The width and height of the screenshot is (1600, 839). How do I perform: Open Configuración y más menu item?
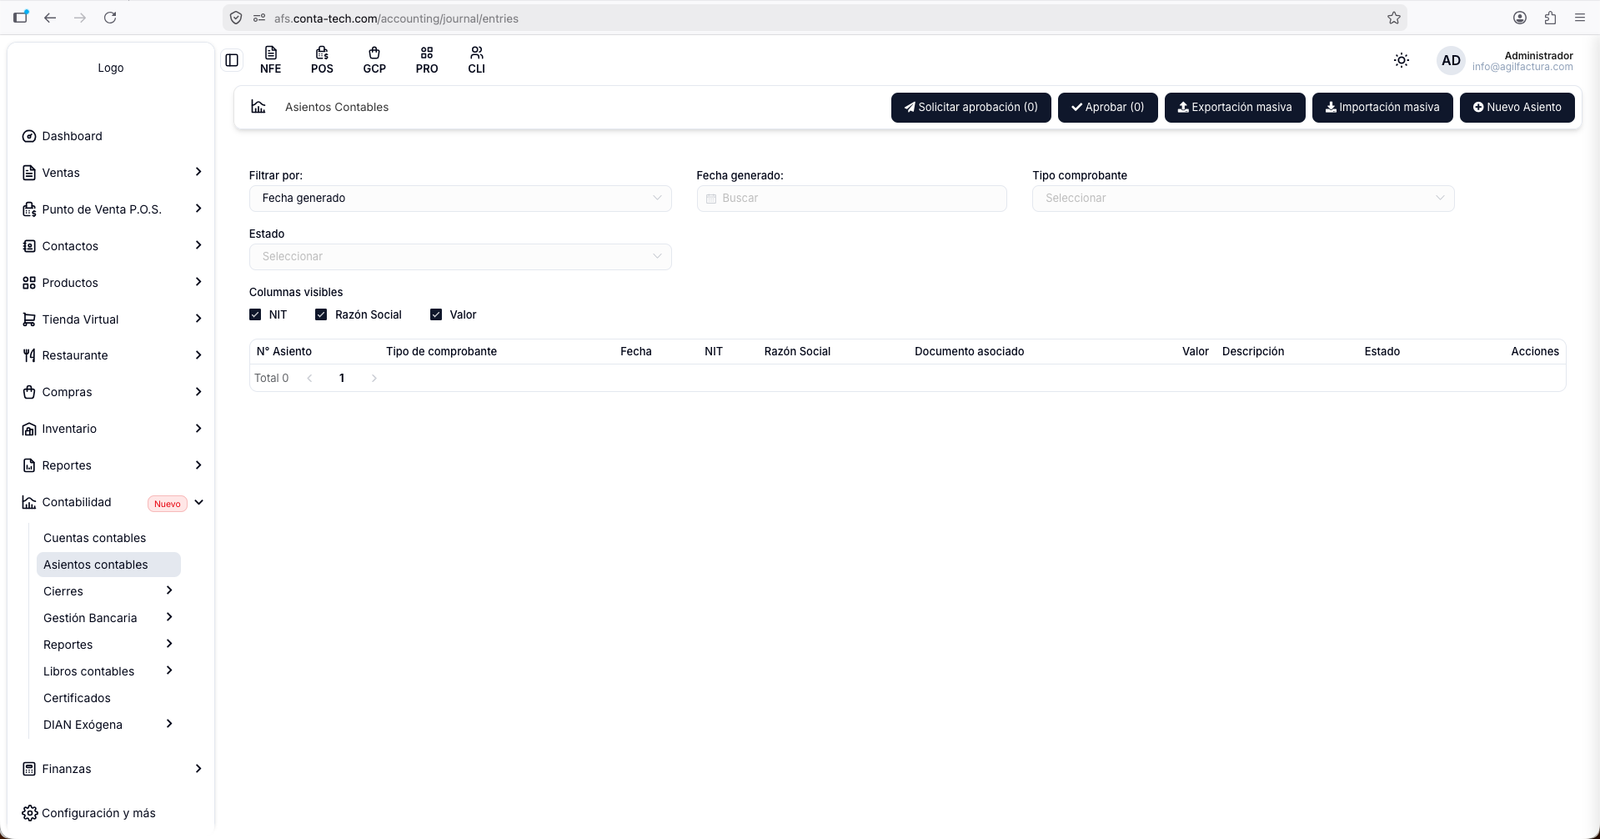tap(99, 813)
